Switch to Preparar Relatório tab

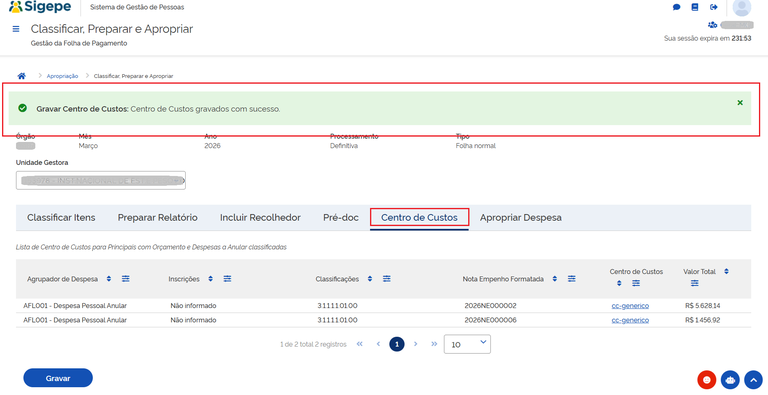pyautogui.click(x=158, y=218)
